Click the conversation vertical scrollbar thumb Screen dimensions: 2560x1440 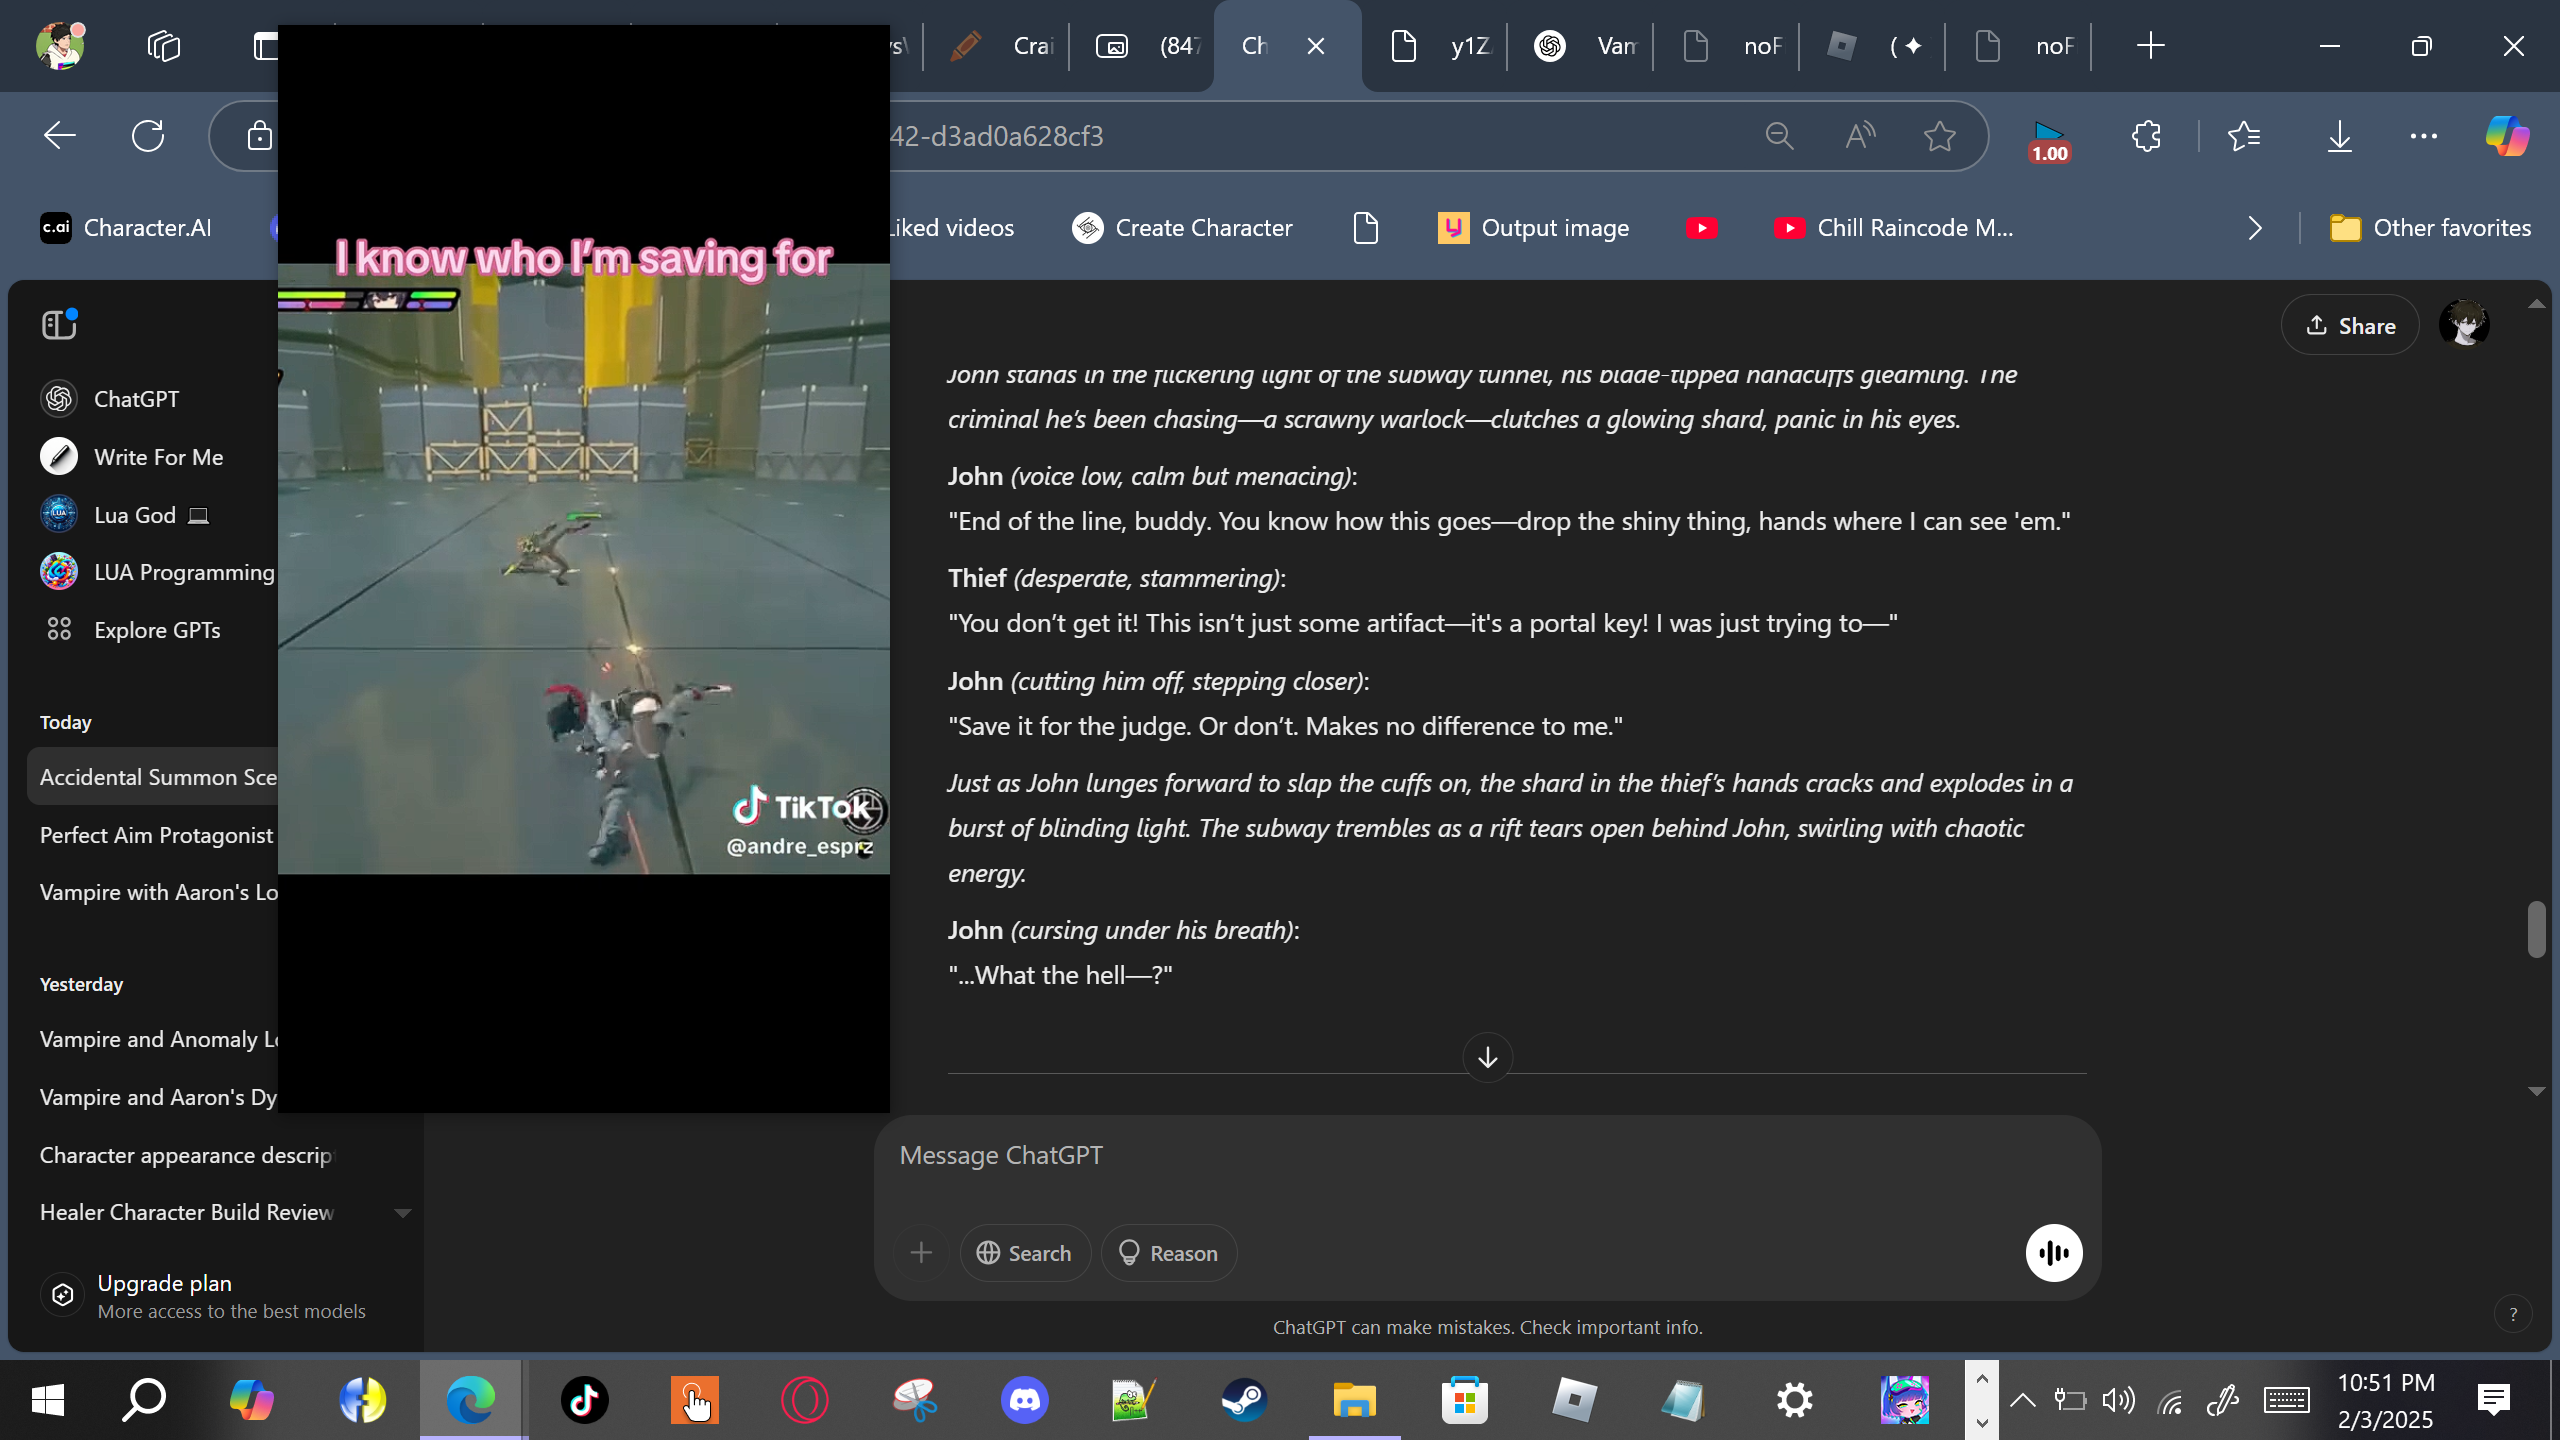tap(2536, 930)
